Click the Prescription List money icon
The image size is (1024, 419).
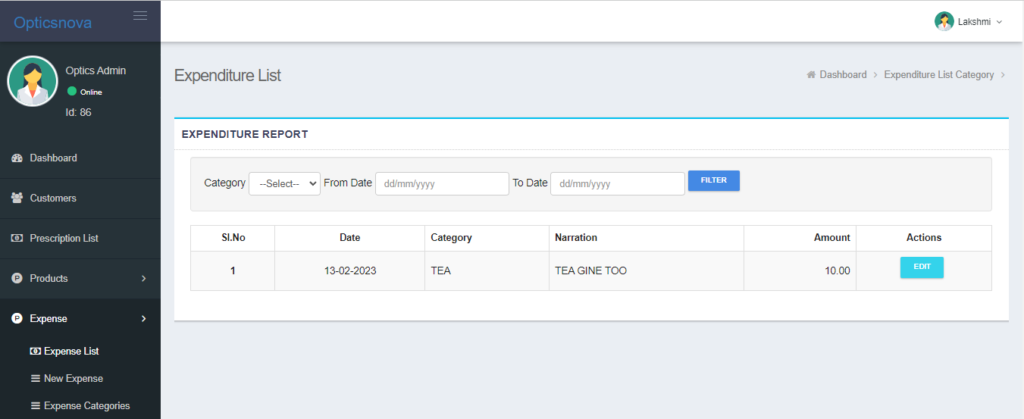point(18,238)
